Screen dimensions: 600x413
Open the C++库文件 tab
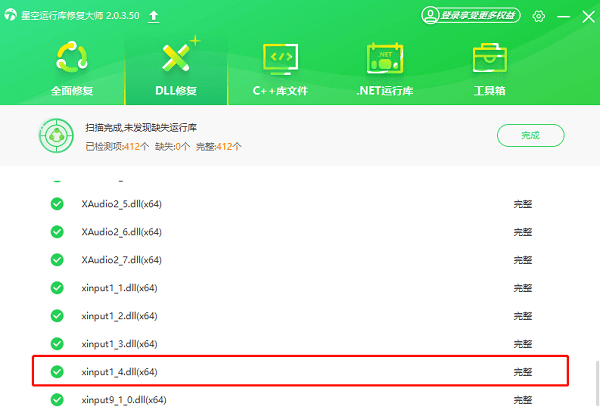point(280,70)
